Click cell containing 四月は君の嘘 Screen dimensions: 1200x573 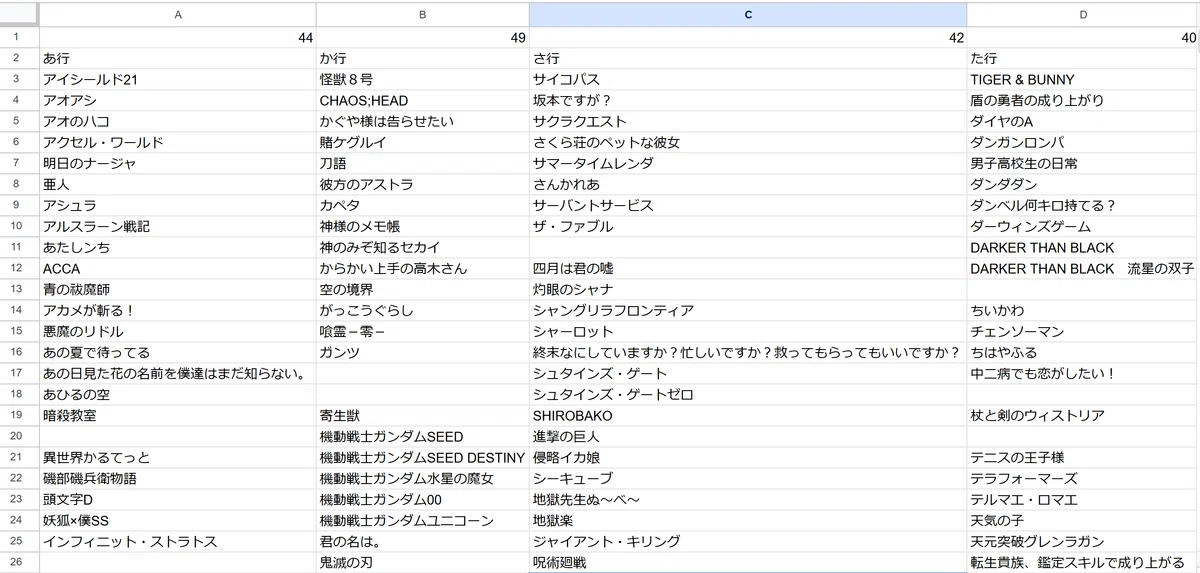[x=748, y=269]
